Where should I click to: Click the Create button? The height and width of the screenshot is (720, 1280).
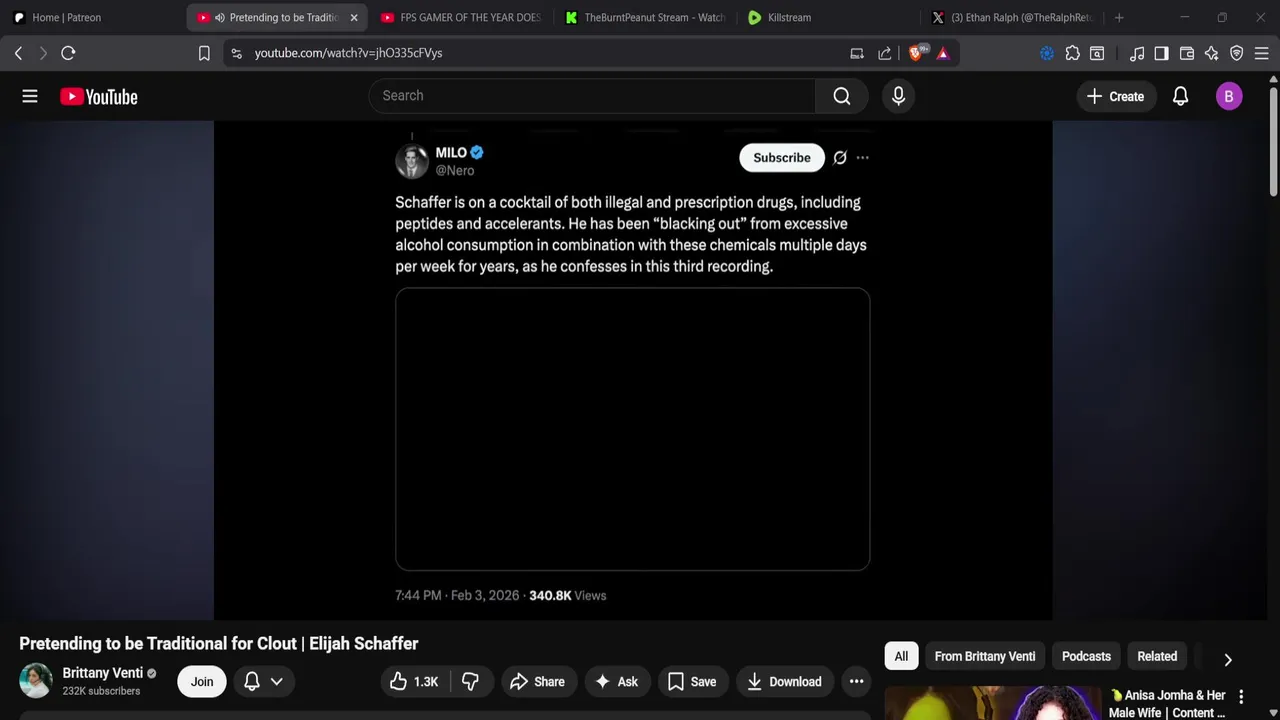click(1115, 96)
